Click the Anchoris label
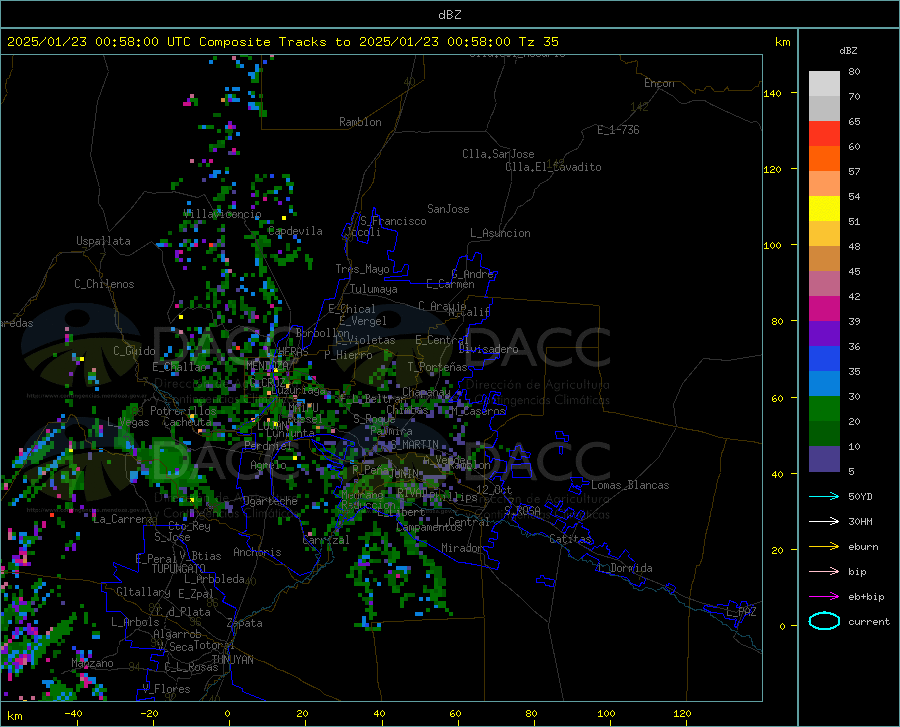 click(x=257, y=552)
